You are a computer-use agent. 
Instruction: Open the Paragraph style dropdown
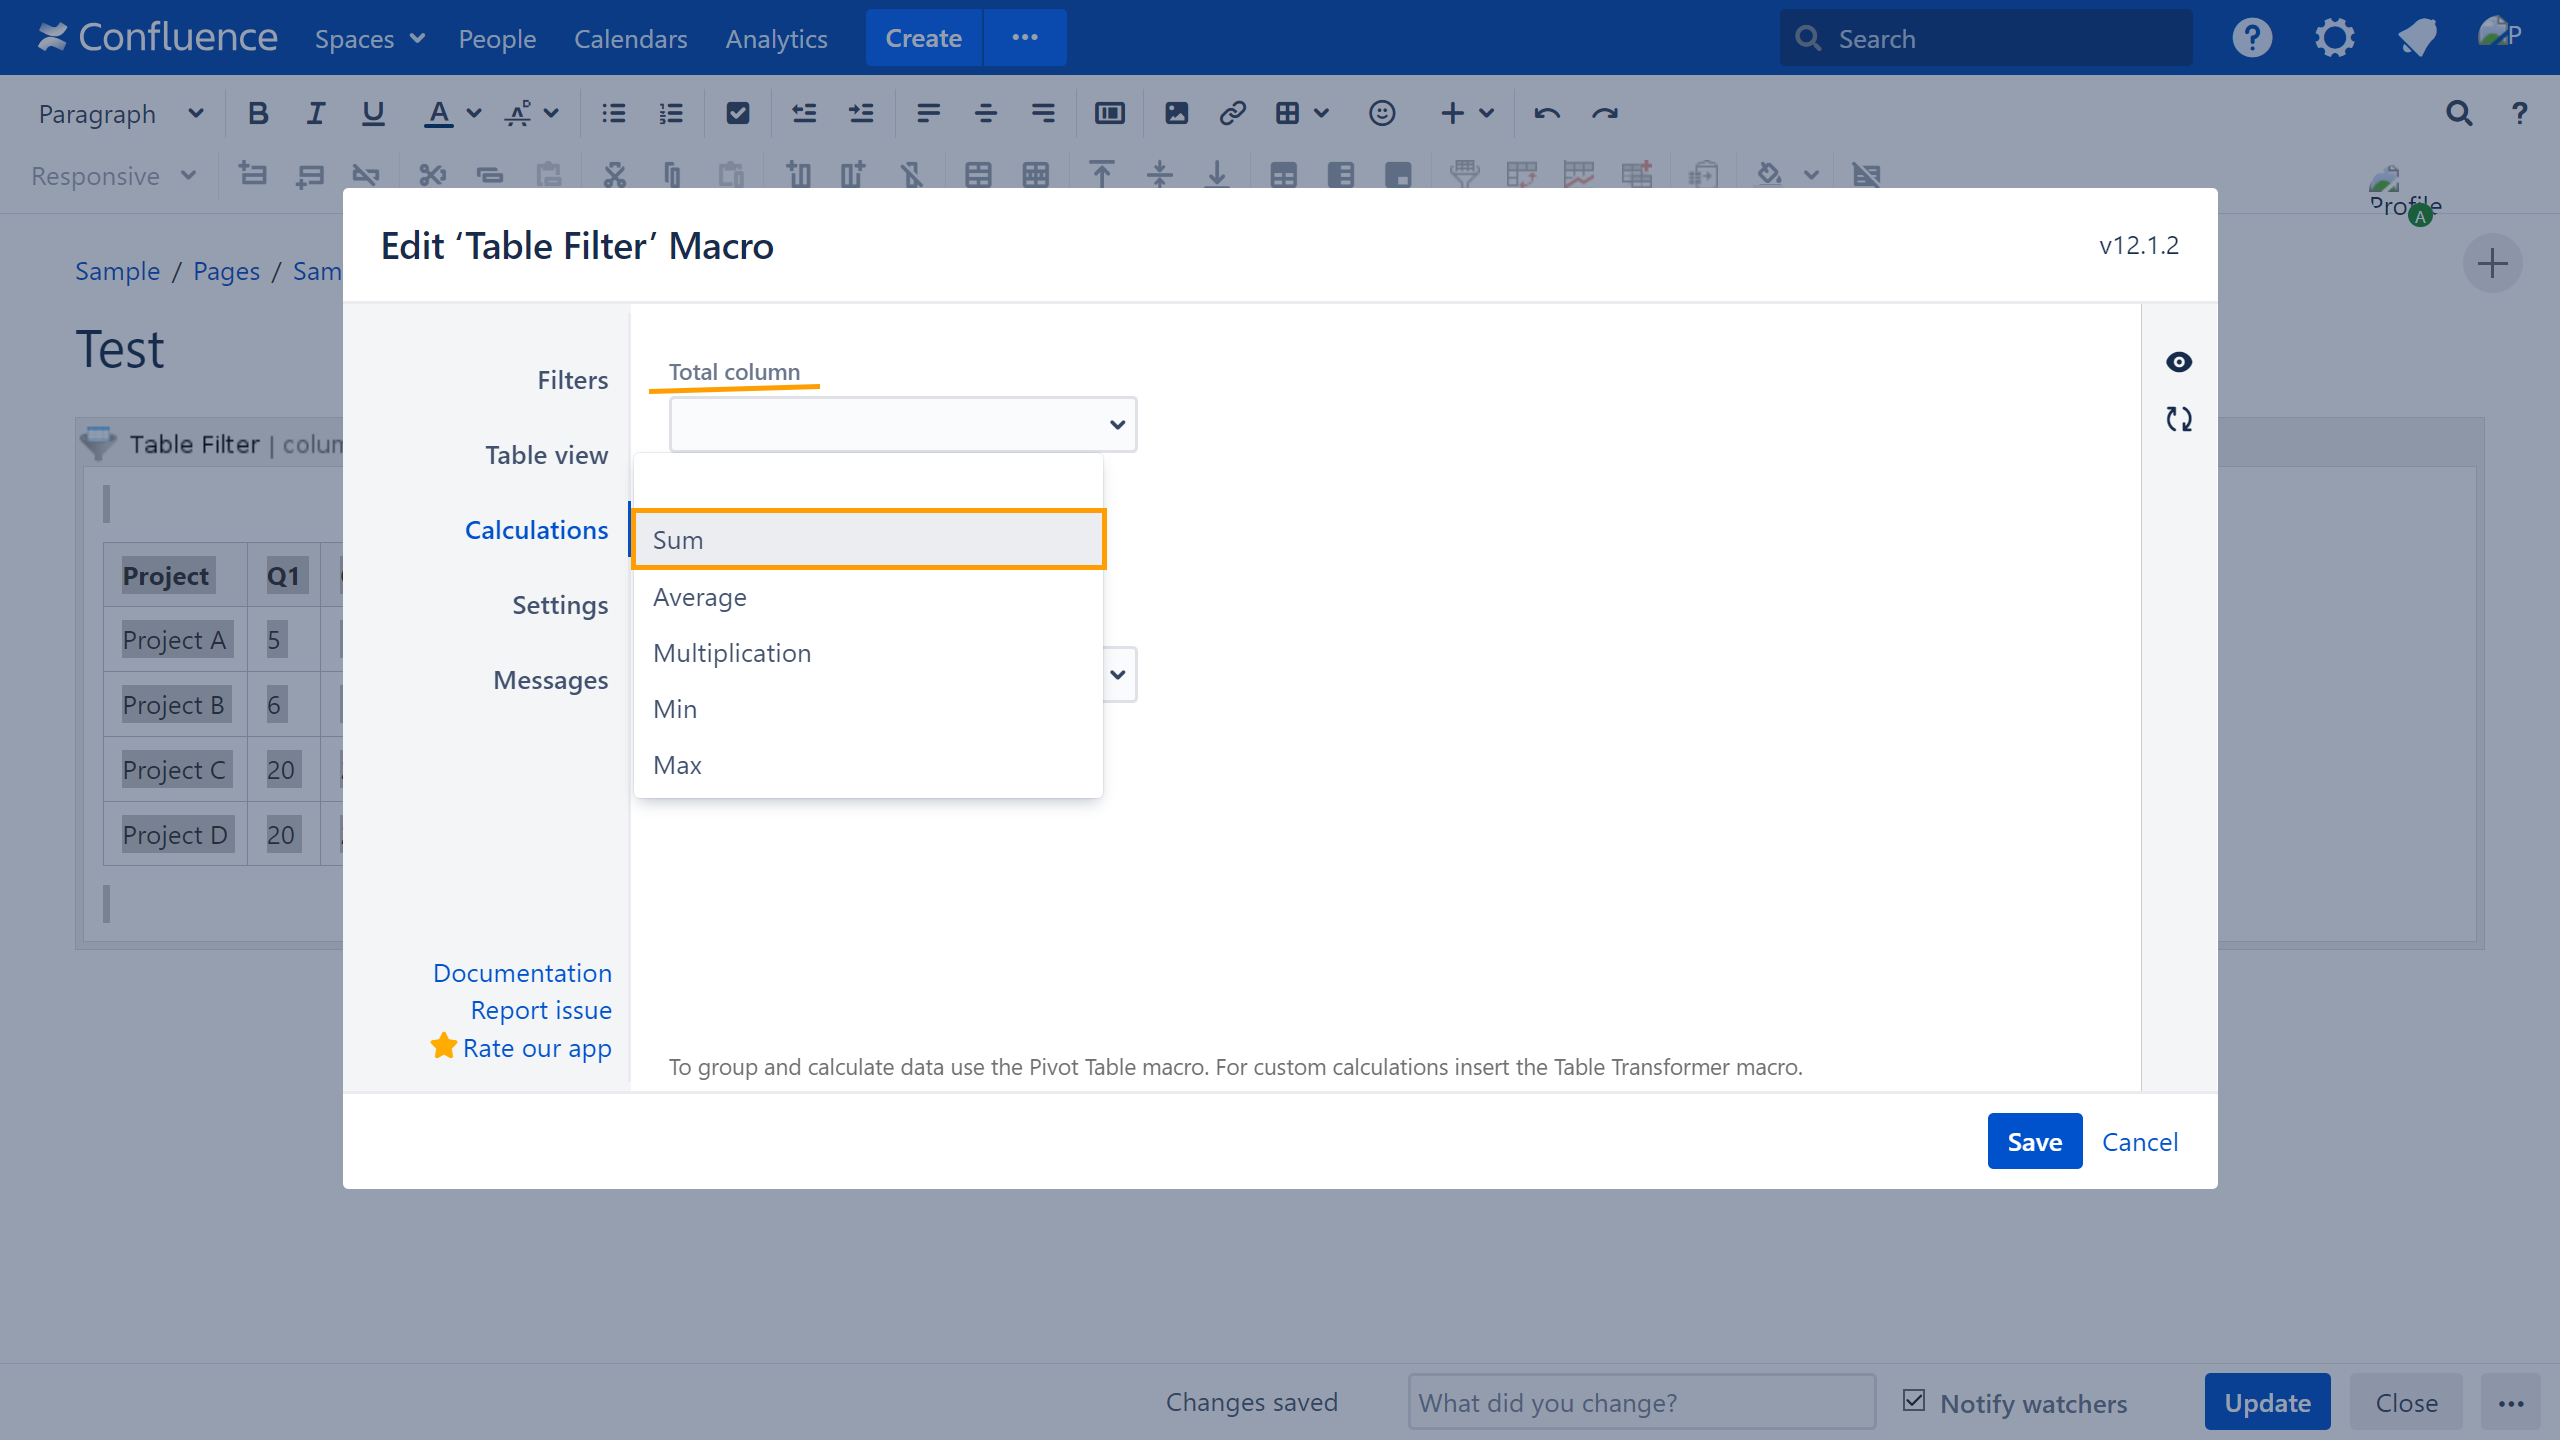(x=120, y=114)
